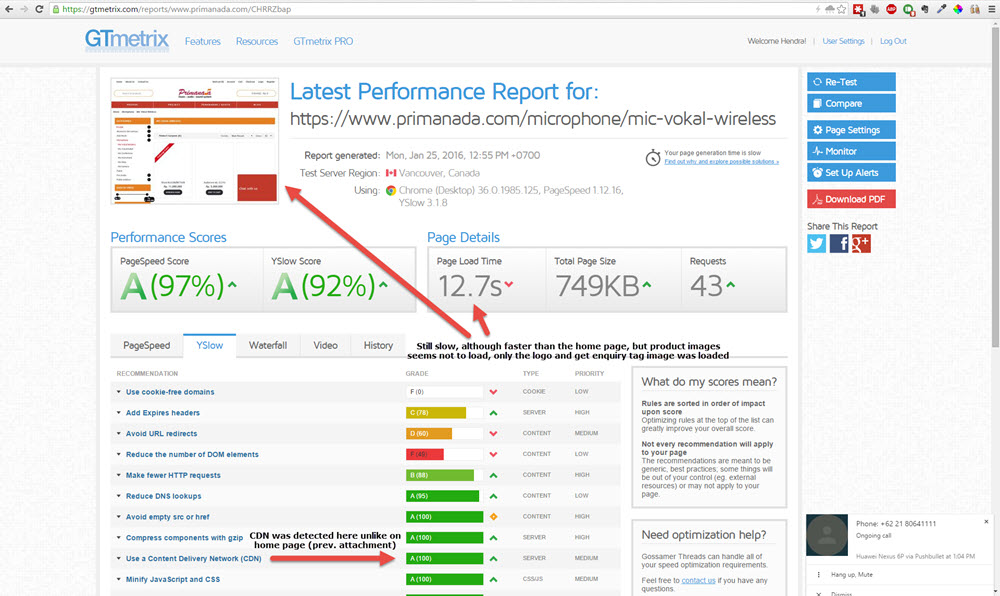Click Set Up Alerts button
The height and width of the screenshot is (596, 1000).
click(851, 172)
